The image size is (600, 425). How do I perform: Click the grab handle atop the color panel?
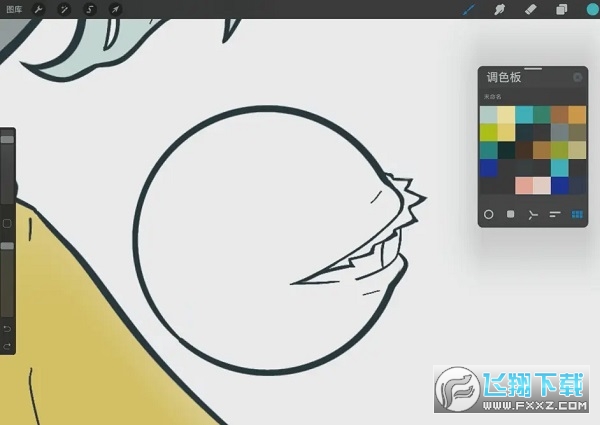[x=533, y=69]
